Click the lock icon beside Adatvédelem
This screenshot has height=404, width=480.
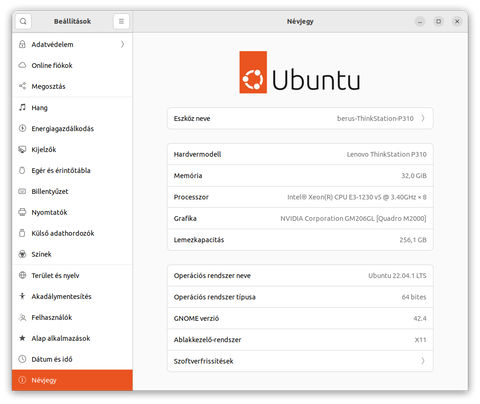tap(22, 44)
